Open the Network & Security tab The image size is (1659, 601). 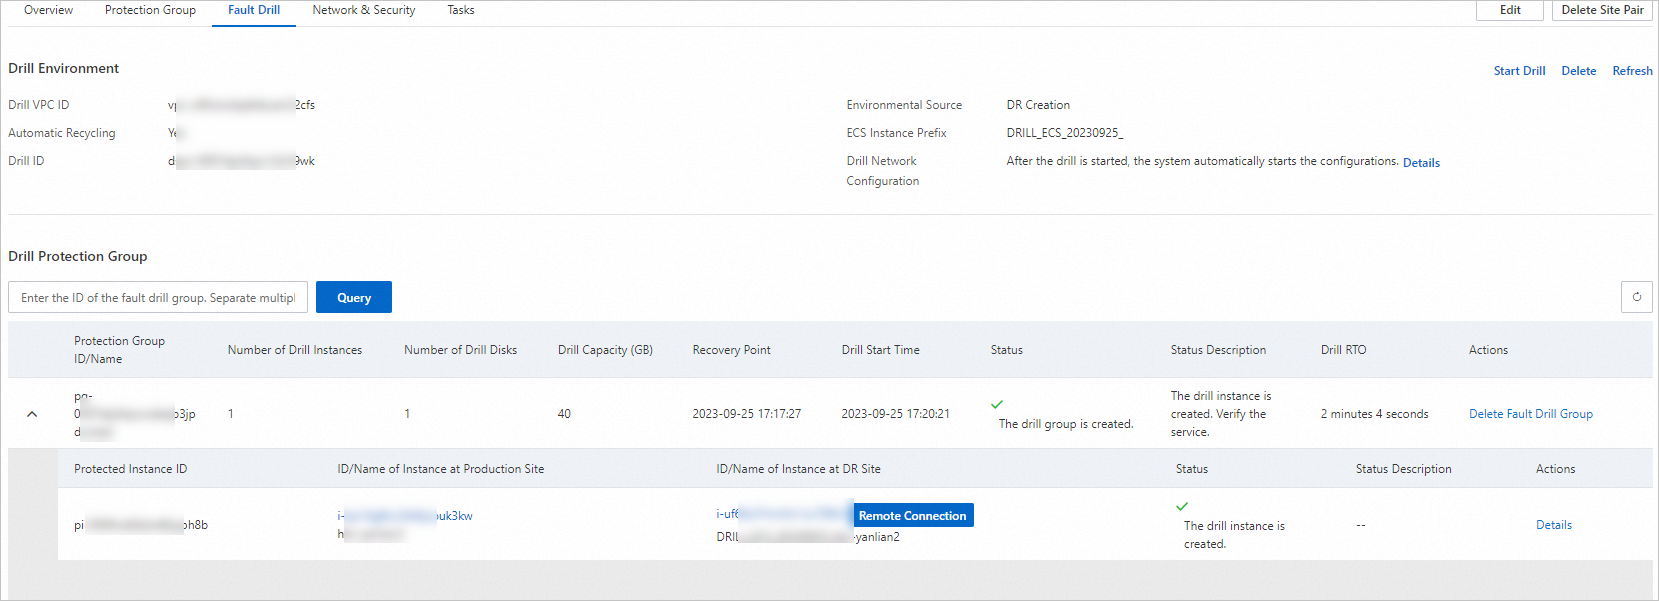point(364,10)
